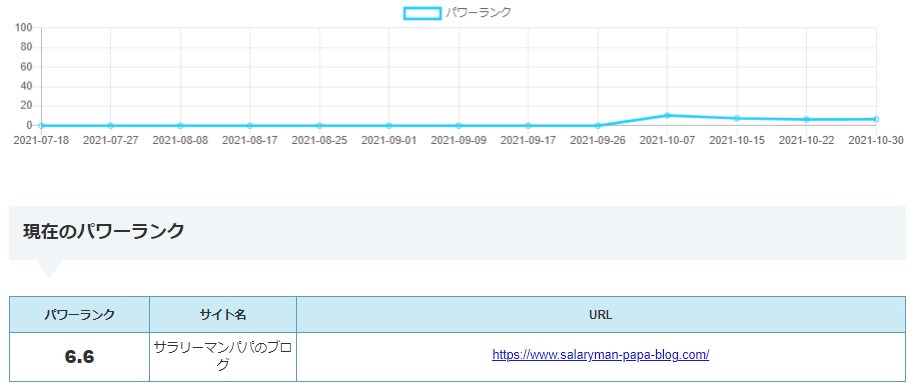Image resolution: width=912 pixels, height=389 pixels.
Task: Select the 2021-10-15 data point
Action: point(737,118)
